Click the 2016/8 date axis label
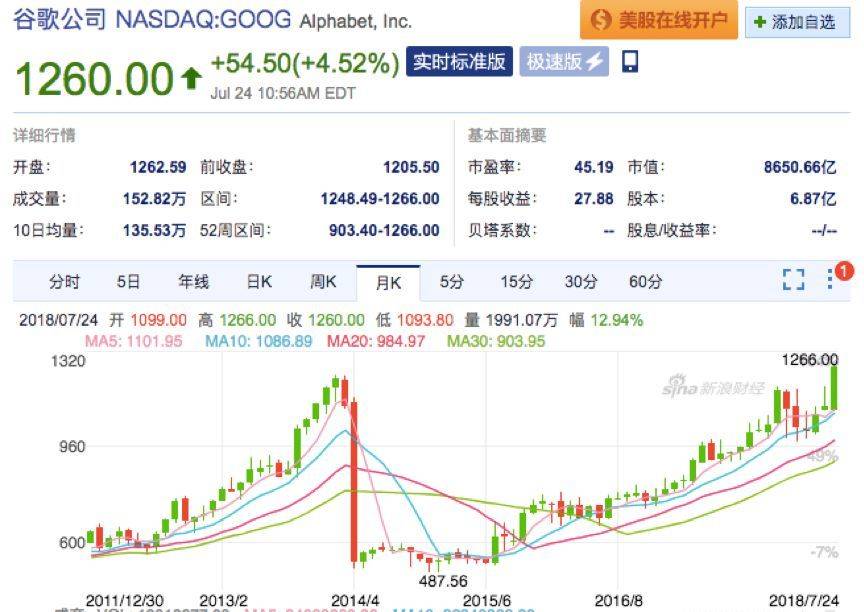 point(618,600)
